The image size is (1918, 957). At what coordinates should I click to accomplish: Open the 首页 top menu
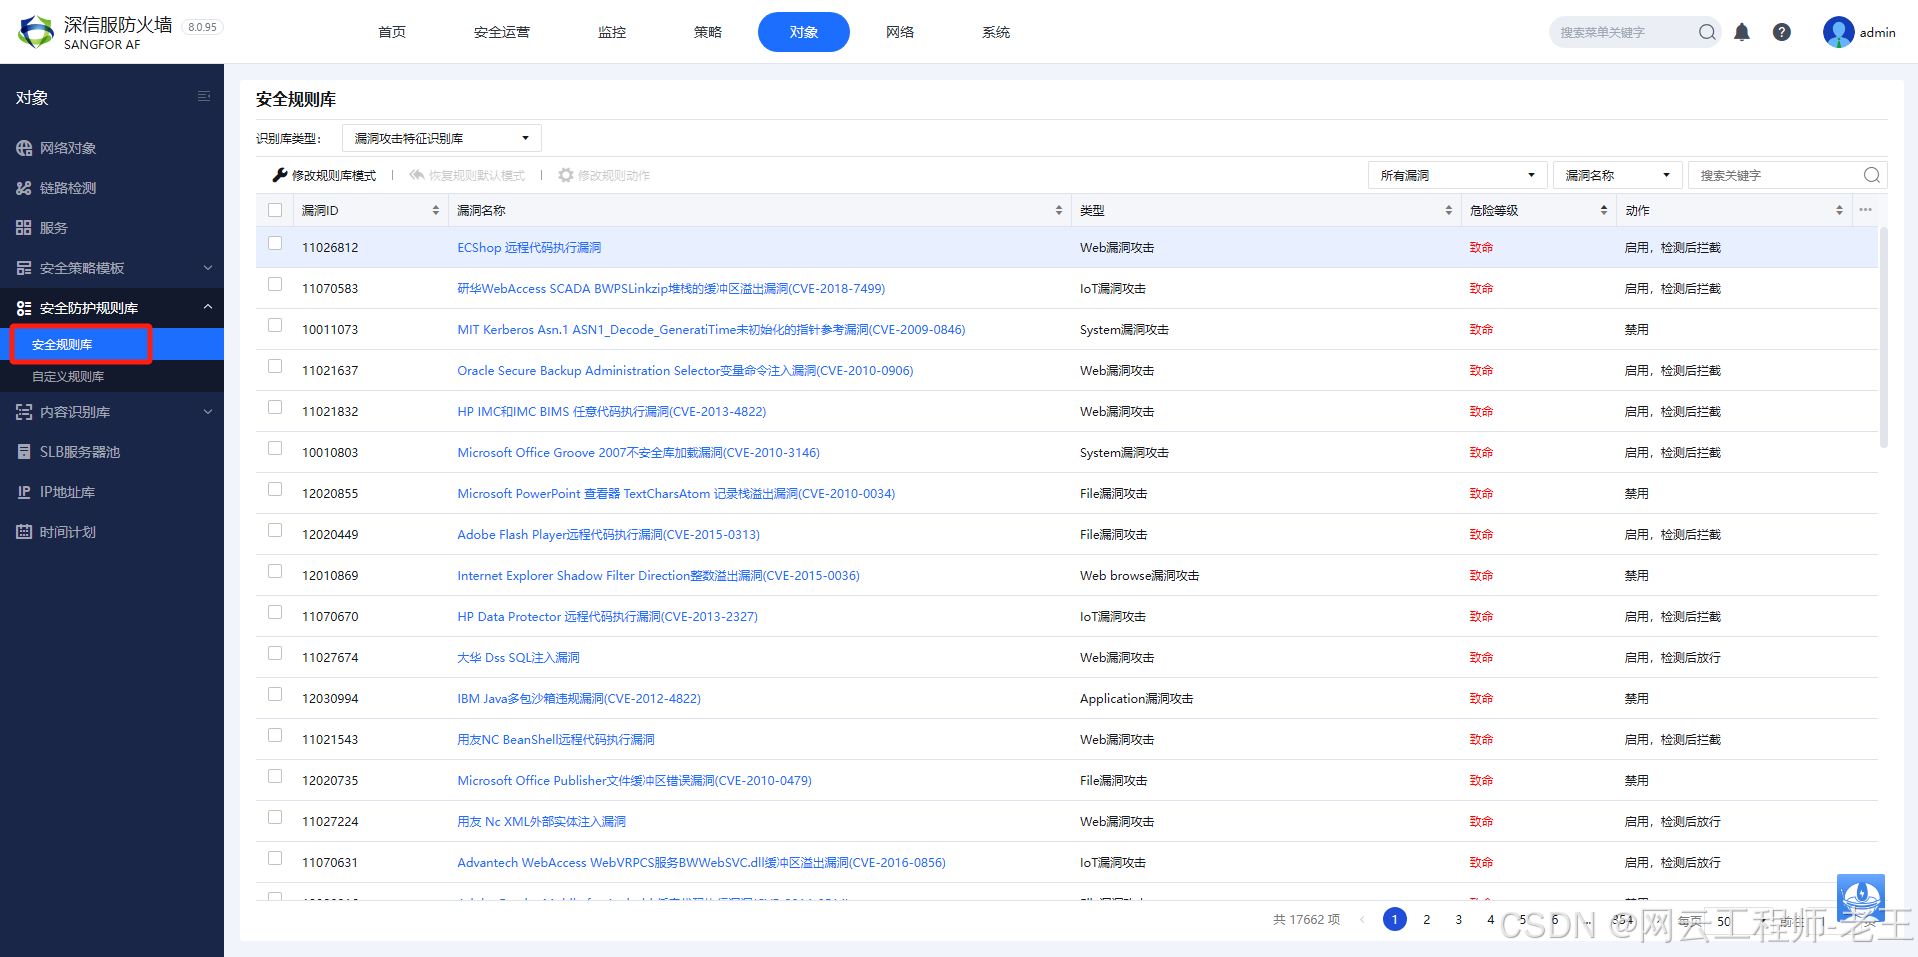(x=392, y=32)
